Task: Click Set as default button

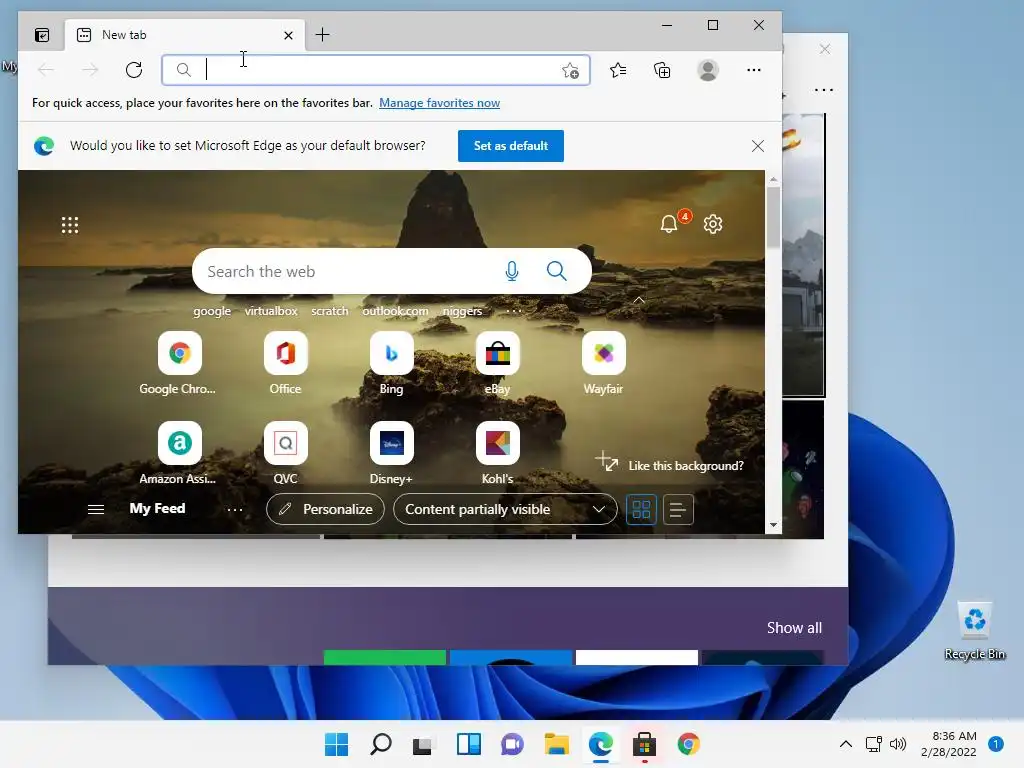Action: [511, 146]
